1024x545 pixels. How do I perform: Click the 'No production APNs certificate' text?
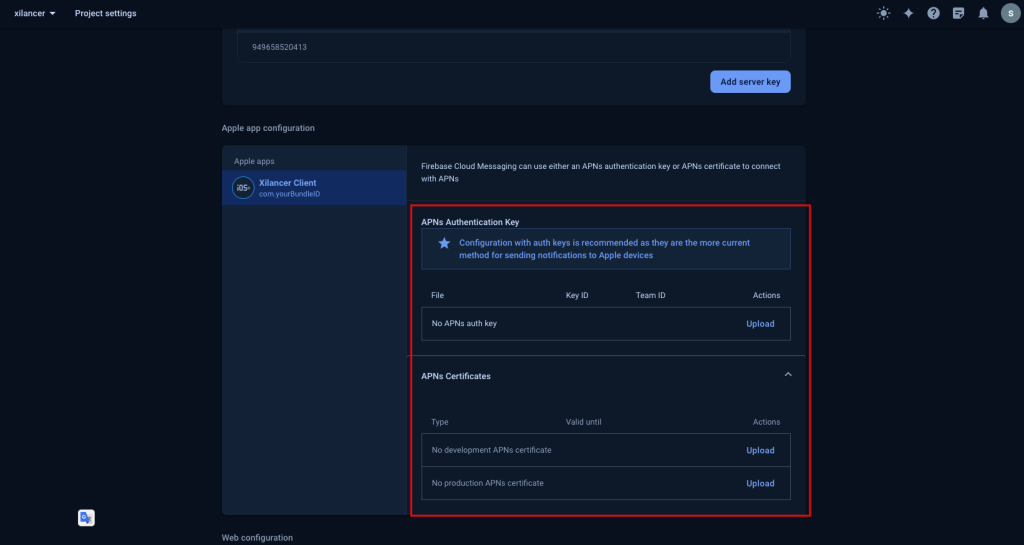point(488,483)
